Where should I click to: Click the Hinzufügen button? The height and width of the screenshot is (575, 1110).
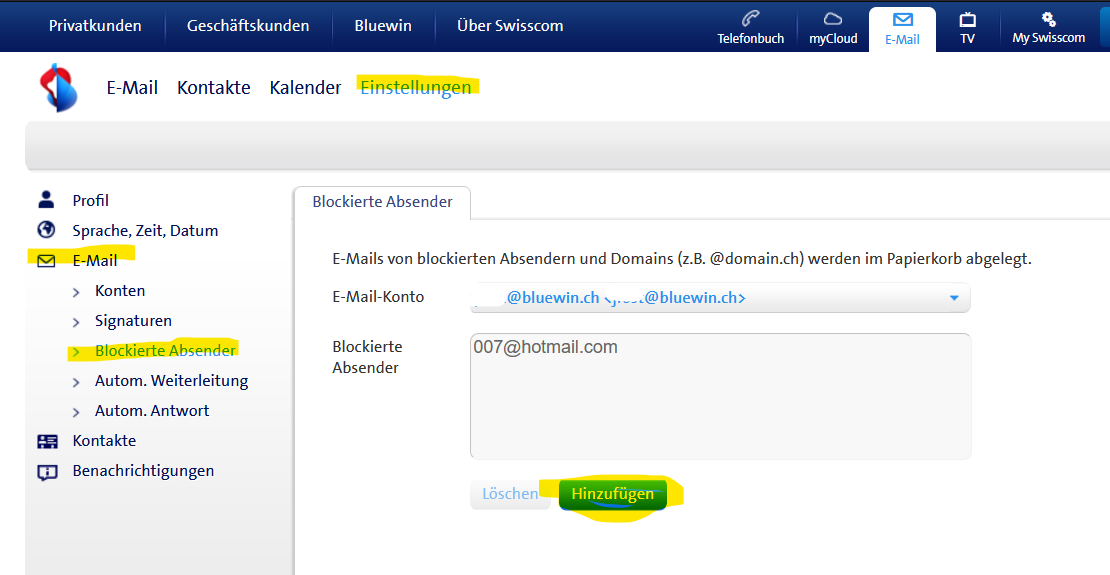pyautogui.click(x=612, y=494)
